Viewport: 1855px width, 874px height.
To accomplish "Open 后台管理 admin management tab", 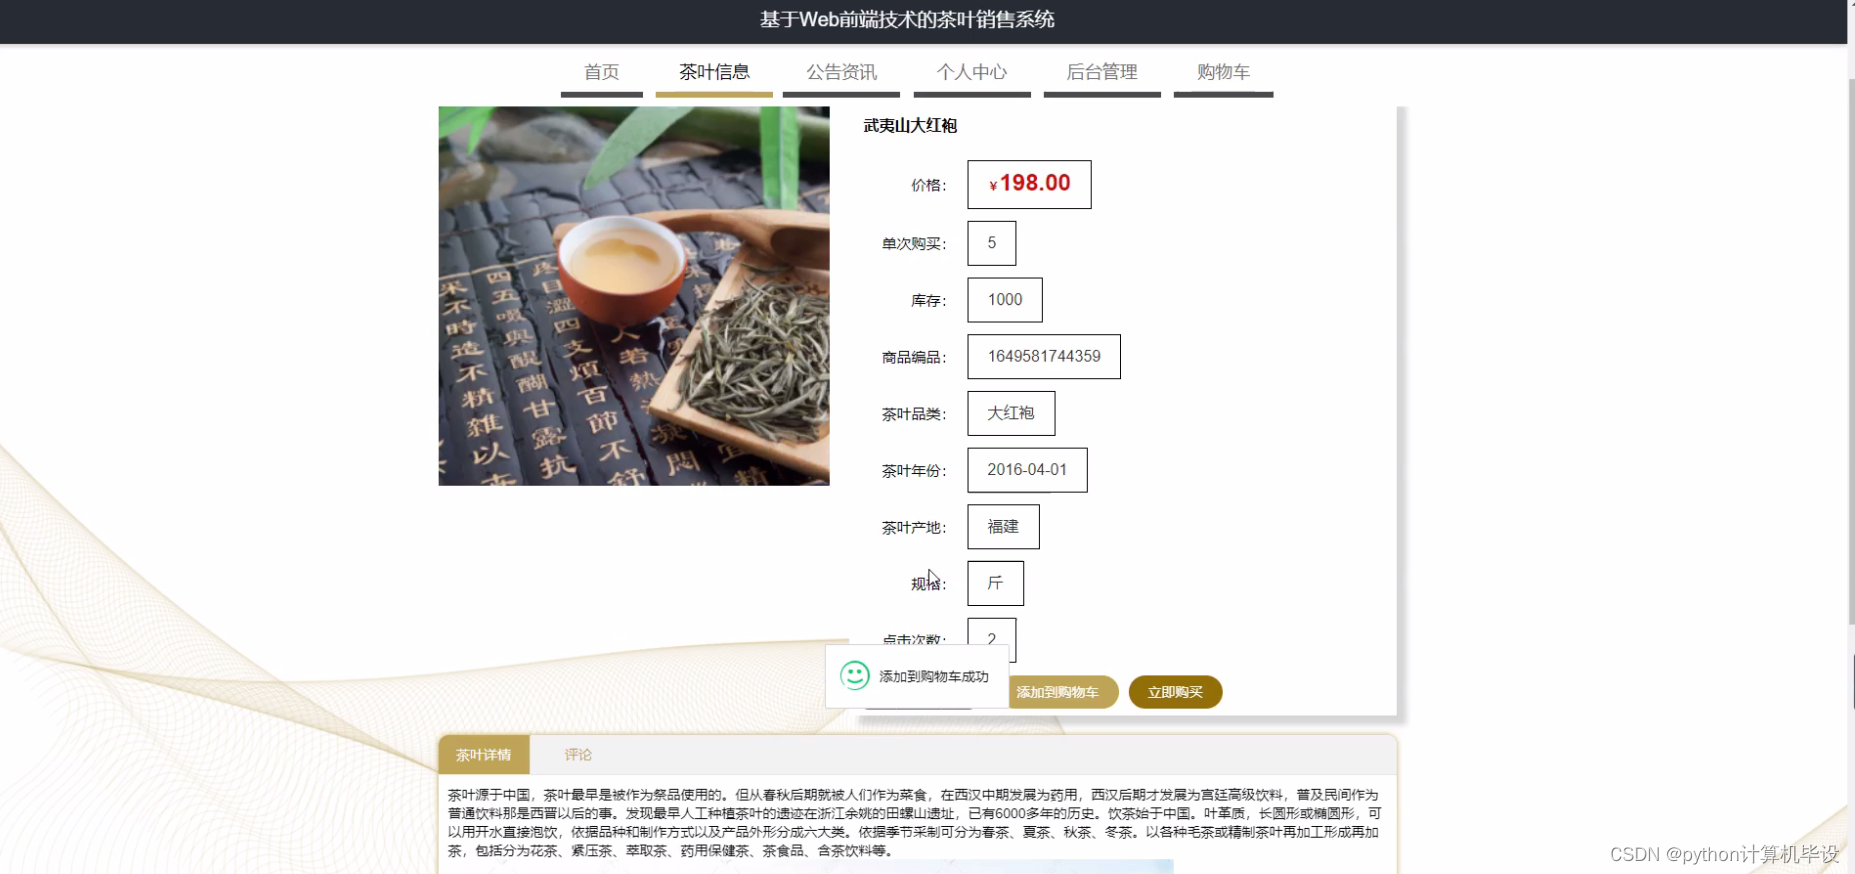I will point(1102,73).
